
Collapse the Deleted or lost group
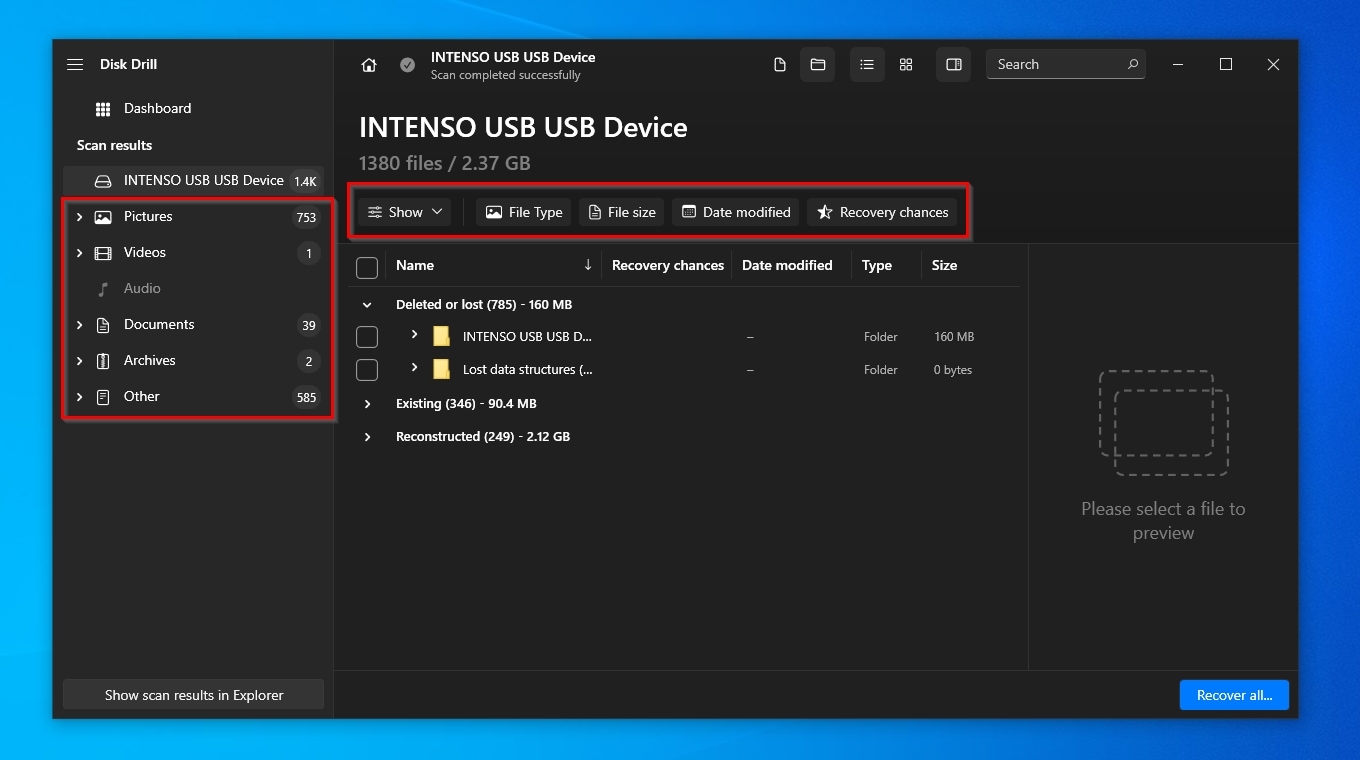[367, 305]
